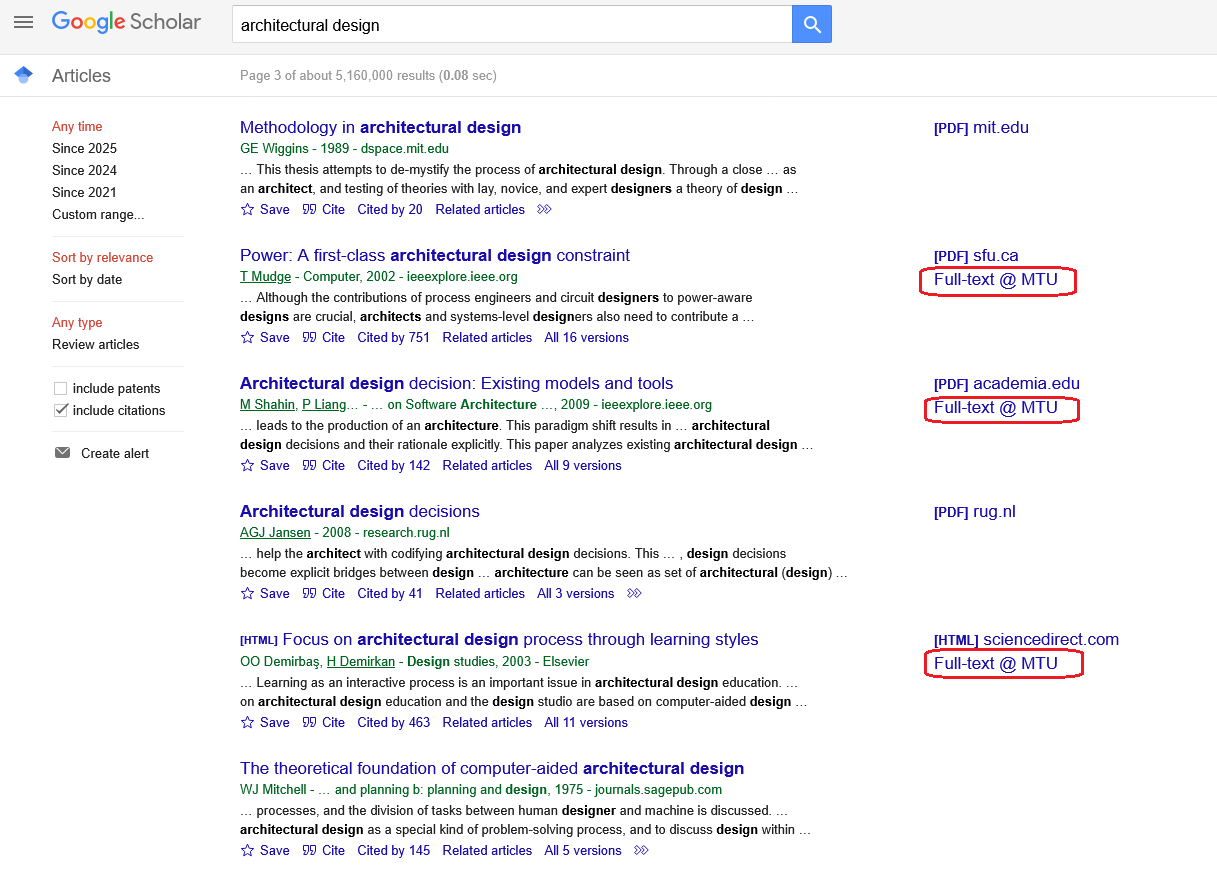Click the search field with architectural design
The image size is (1217, 870).
[512, 24]
